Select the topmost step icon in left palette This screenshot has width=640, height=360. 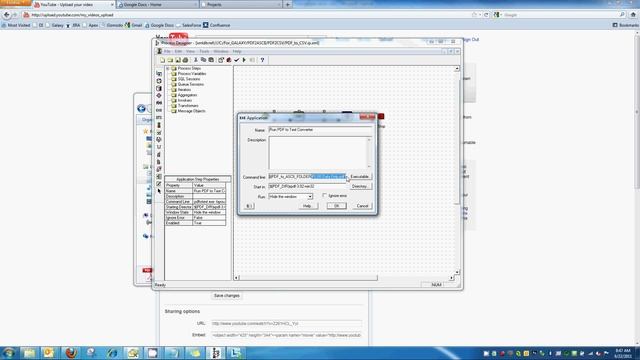[x=159, y=73]
